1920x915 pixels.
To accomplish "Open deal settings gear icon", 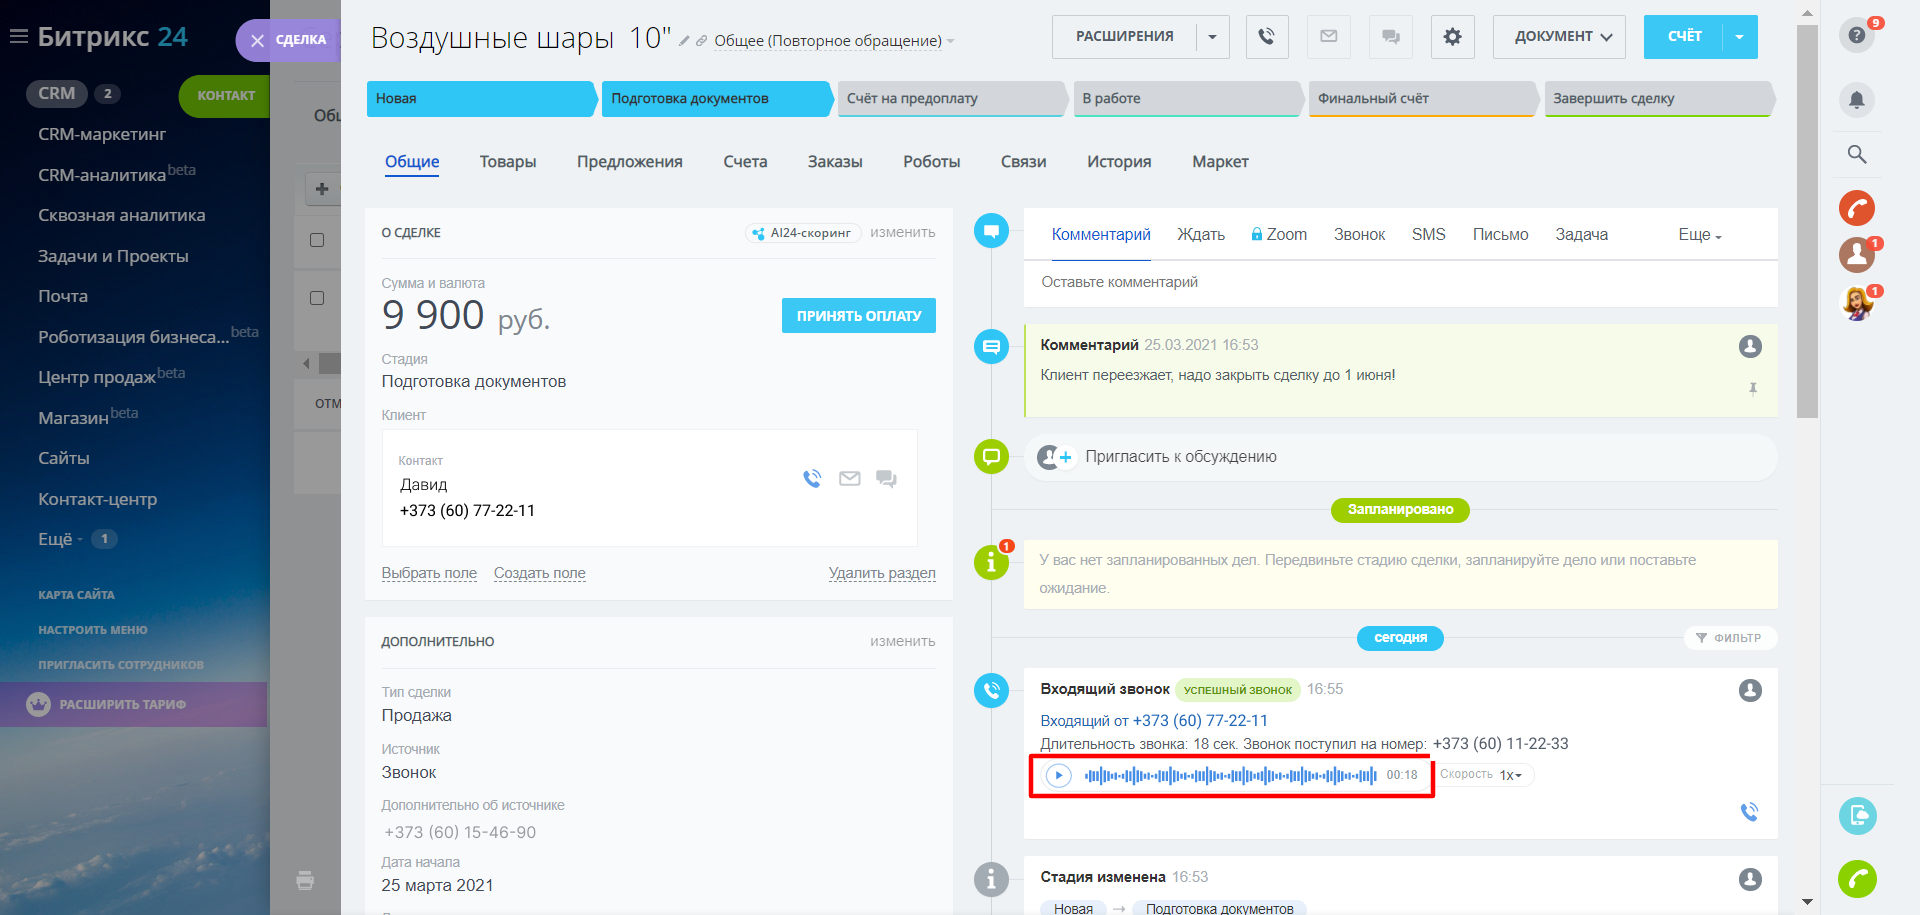I will click(1452, 37).
